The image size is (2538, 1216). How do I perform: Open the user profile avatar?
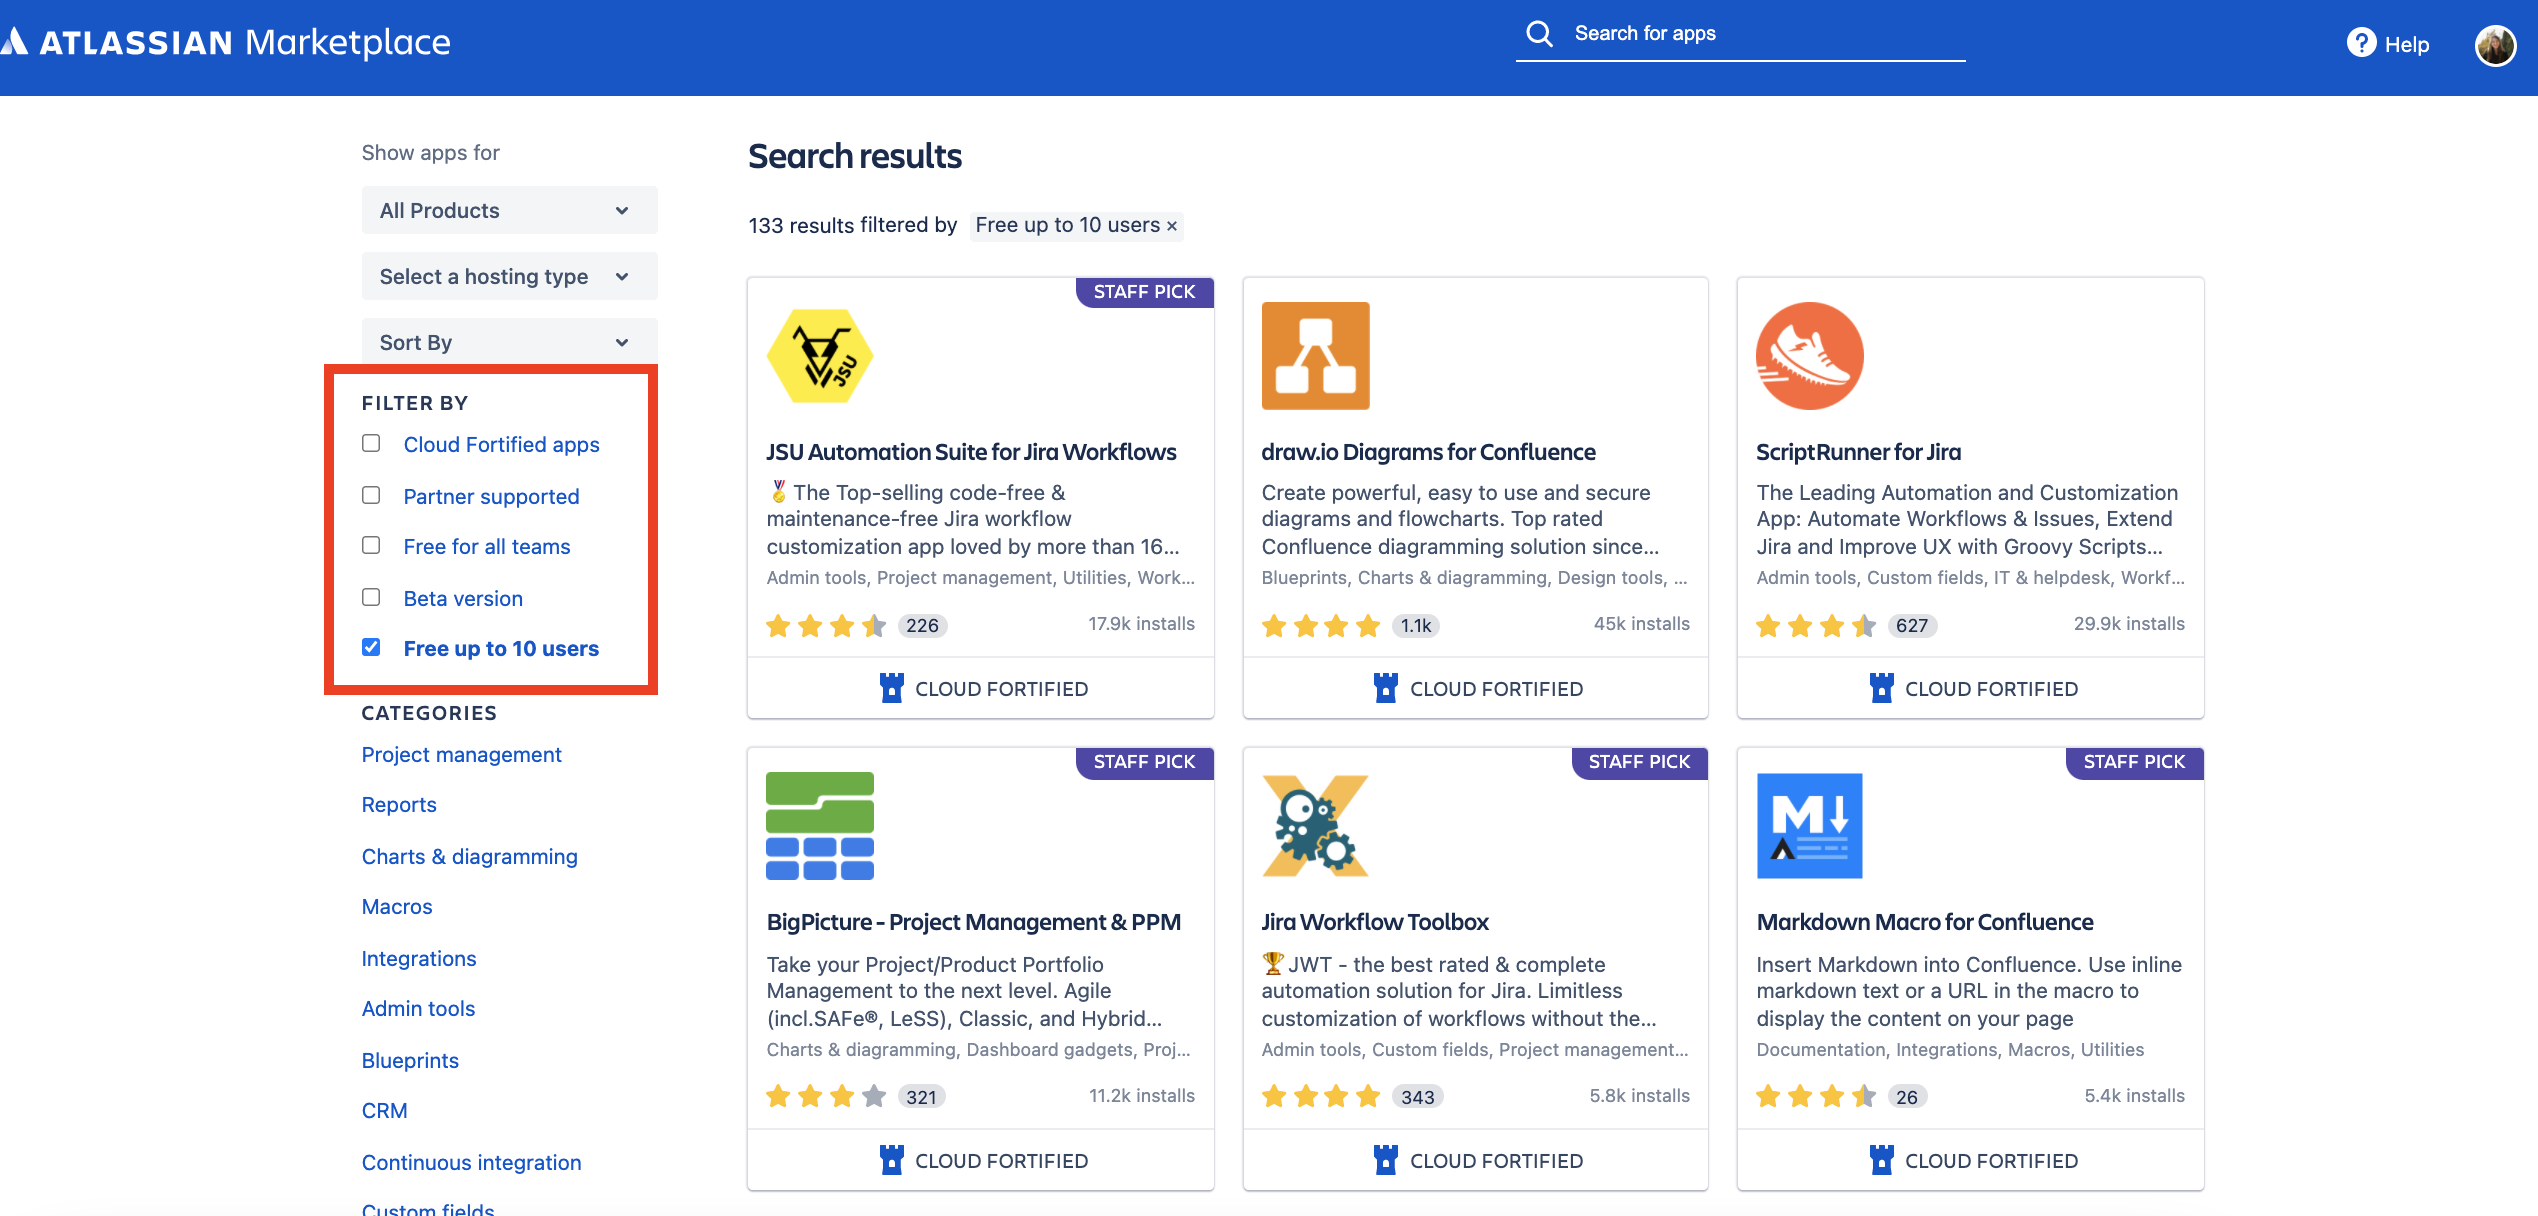2496,45
